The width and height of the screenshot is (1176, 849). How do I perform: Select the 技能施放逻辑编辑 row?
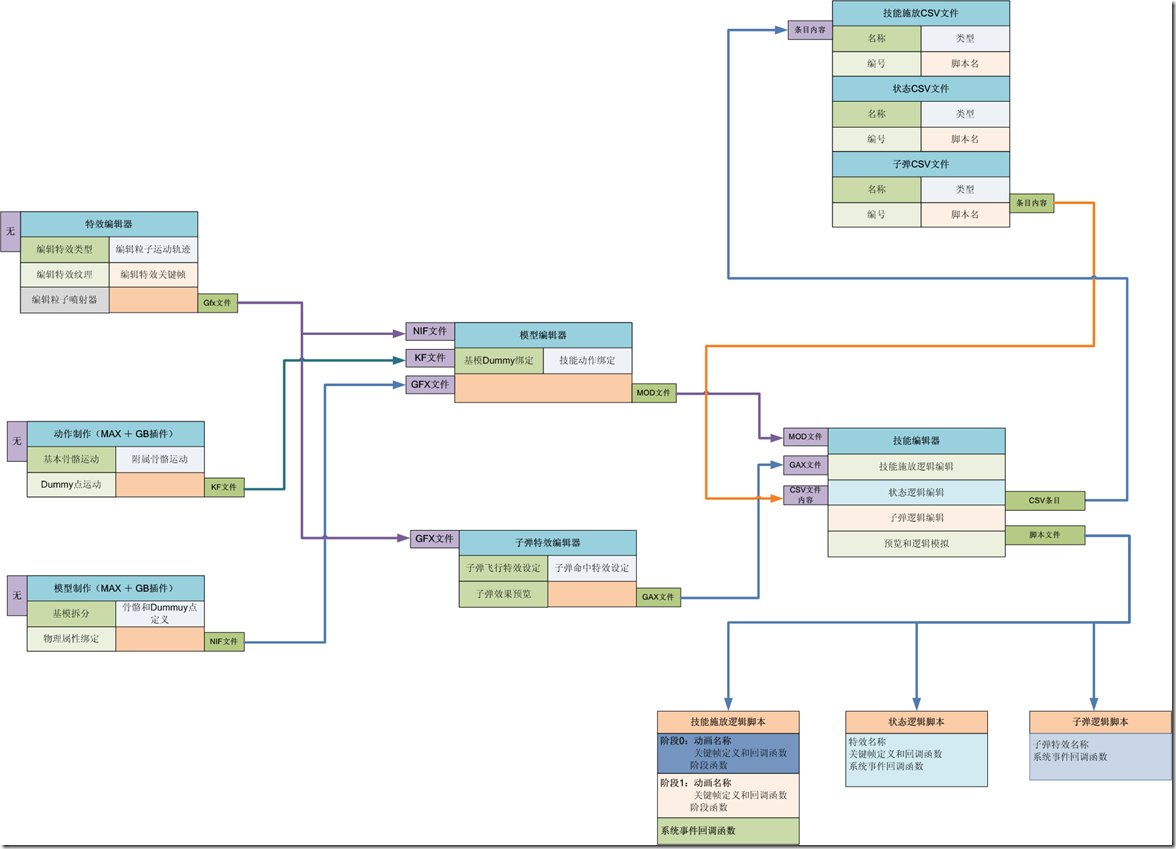916,466
